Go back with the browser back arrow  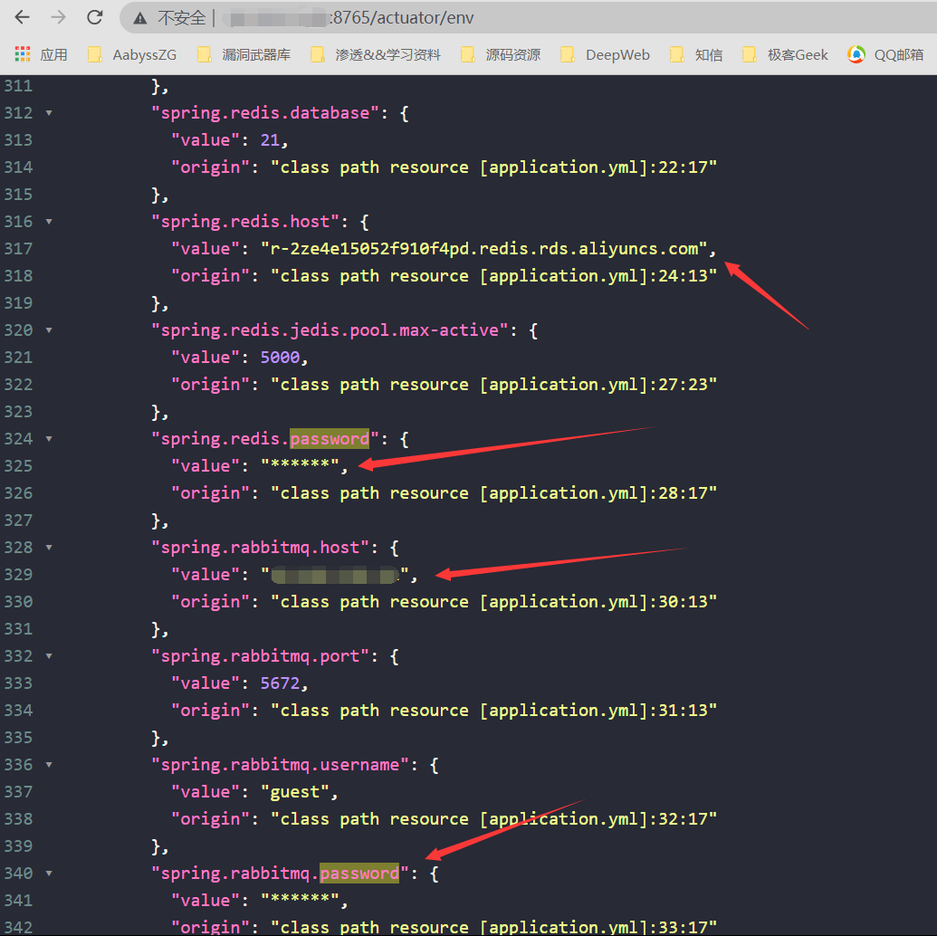click(22, 17)
